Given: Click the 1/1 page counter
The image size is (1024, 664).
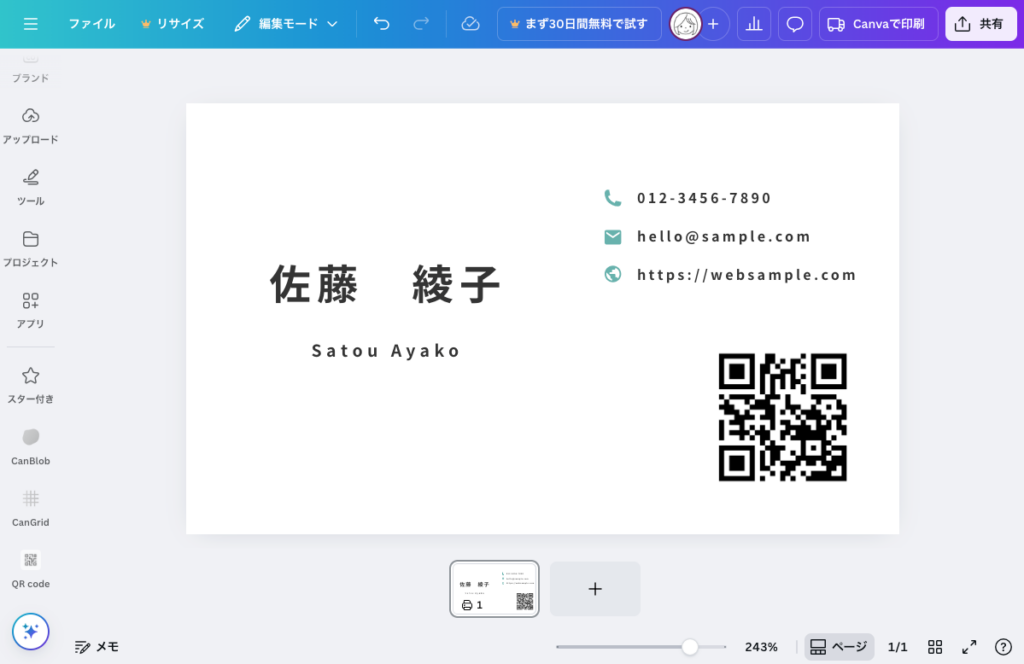Looking at the screenshot, I should click(897, 647).
